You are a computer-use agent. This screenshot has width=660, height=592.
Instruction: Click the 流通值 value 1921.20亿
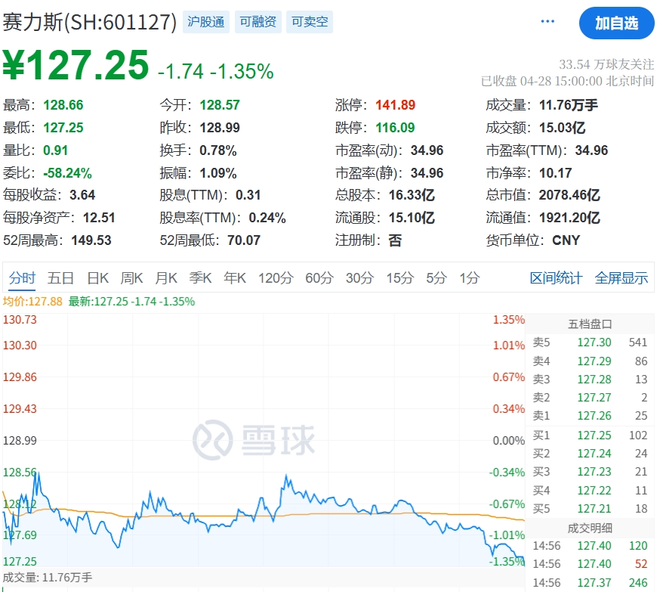(x=569, y=218)
